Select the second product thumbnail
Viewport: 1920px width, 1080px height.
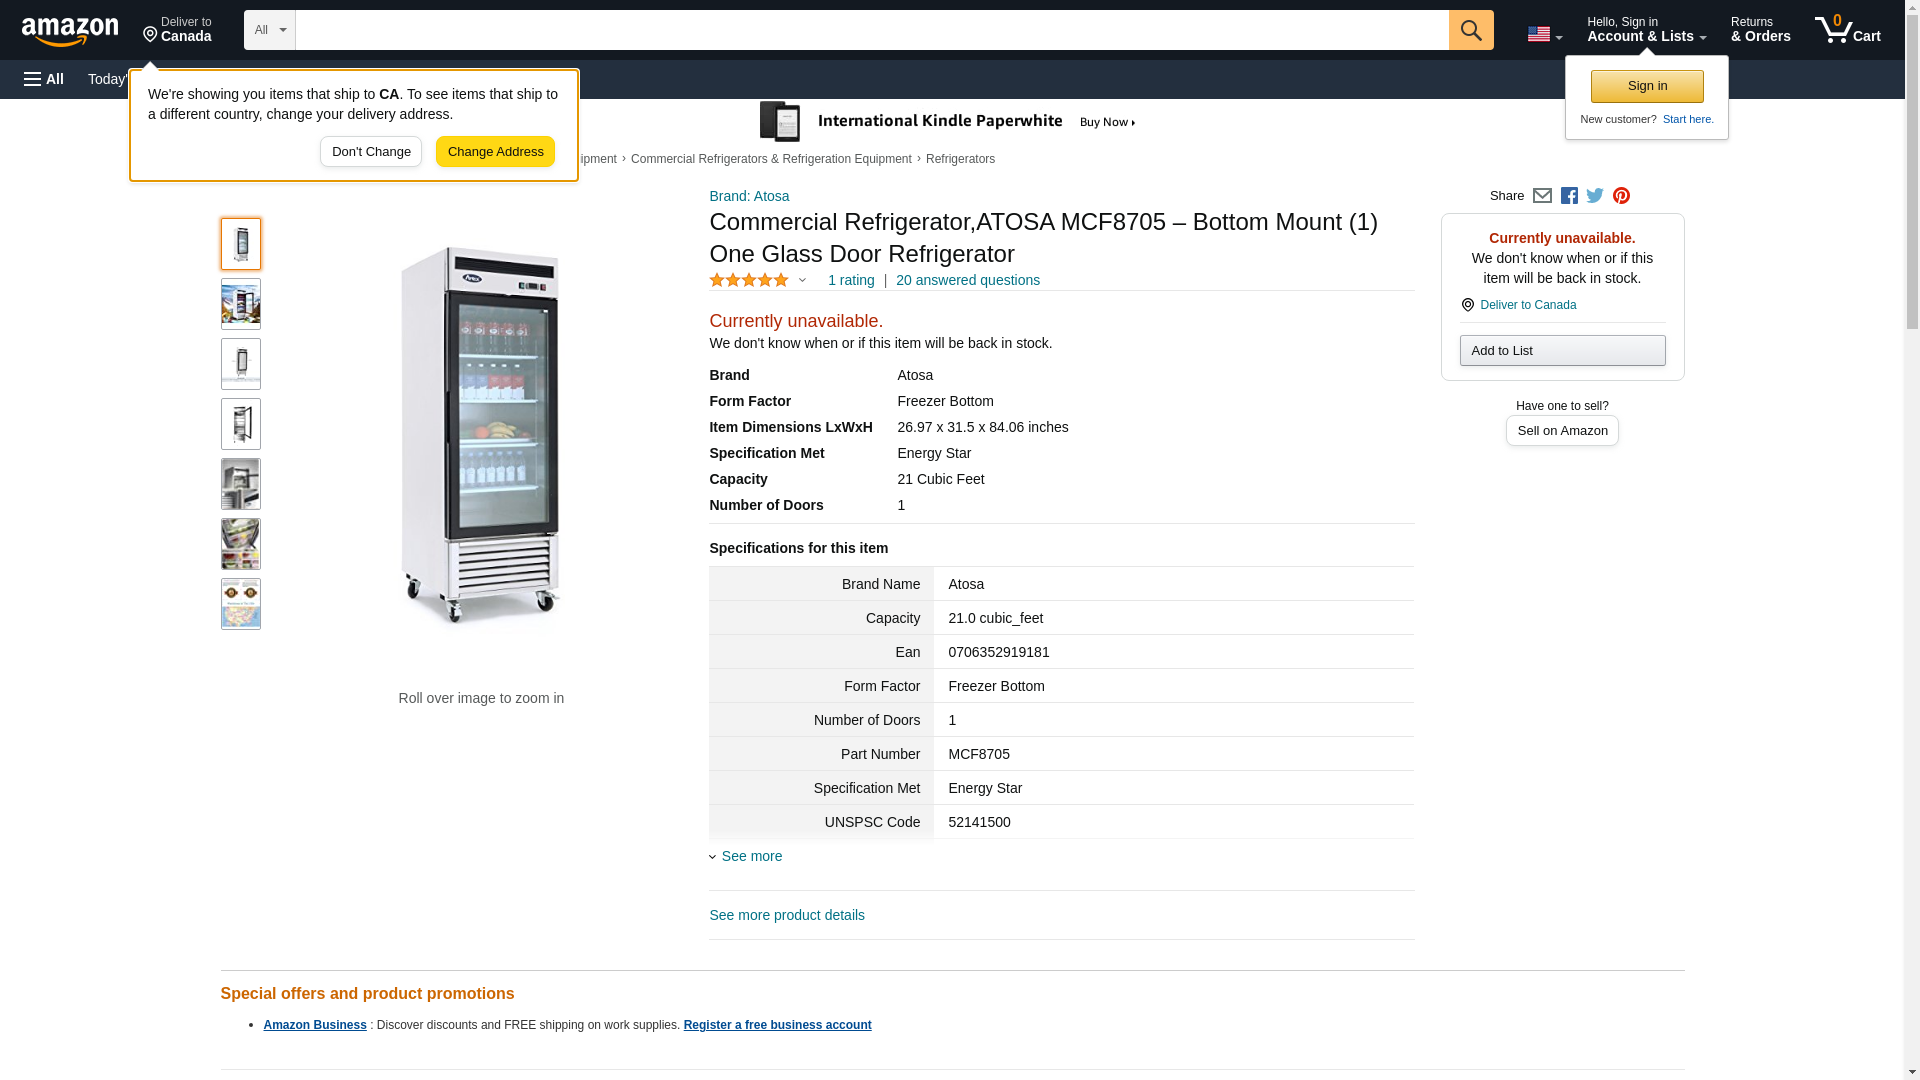pos(241,304)
